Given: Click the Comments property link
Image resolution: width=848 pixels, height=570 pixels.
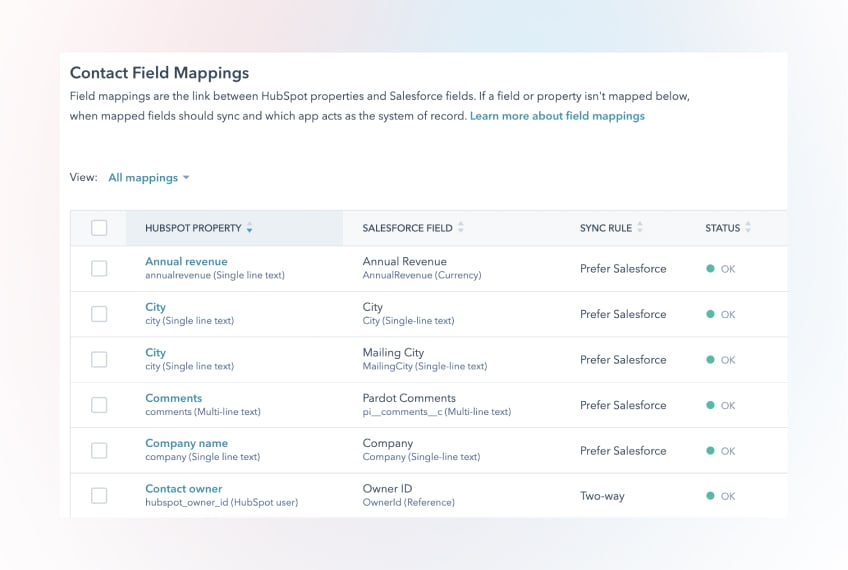Looking at the screenshot, I should coord(173,398).
